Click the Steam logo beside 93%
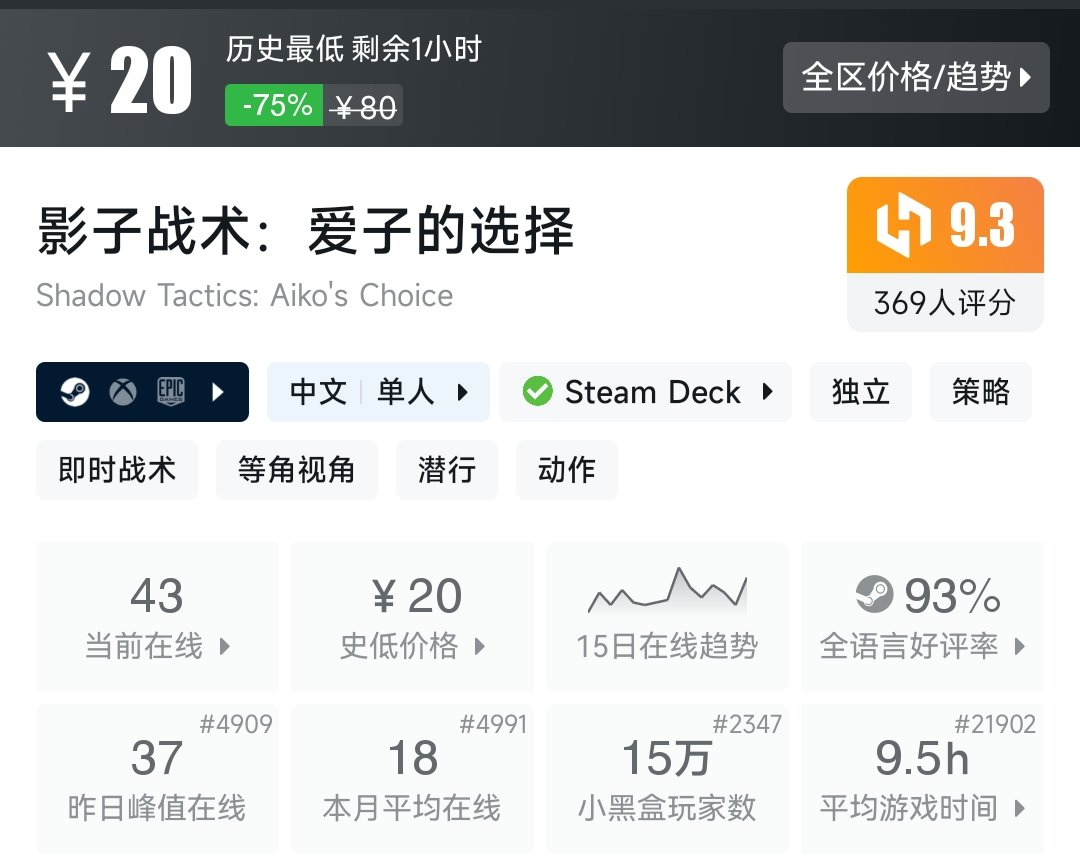Viewport: 1080px width, 864px height. click(x=874, y=594)
